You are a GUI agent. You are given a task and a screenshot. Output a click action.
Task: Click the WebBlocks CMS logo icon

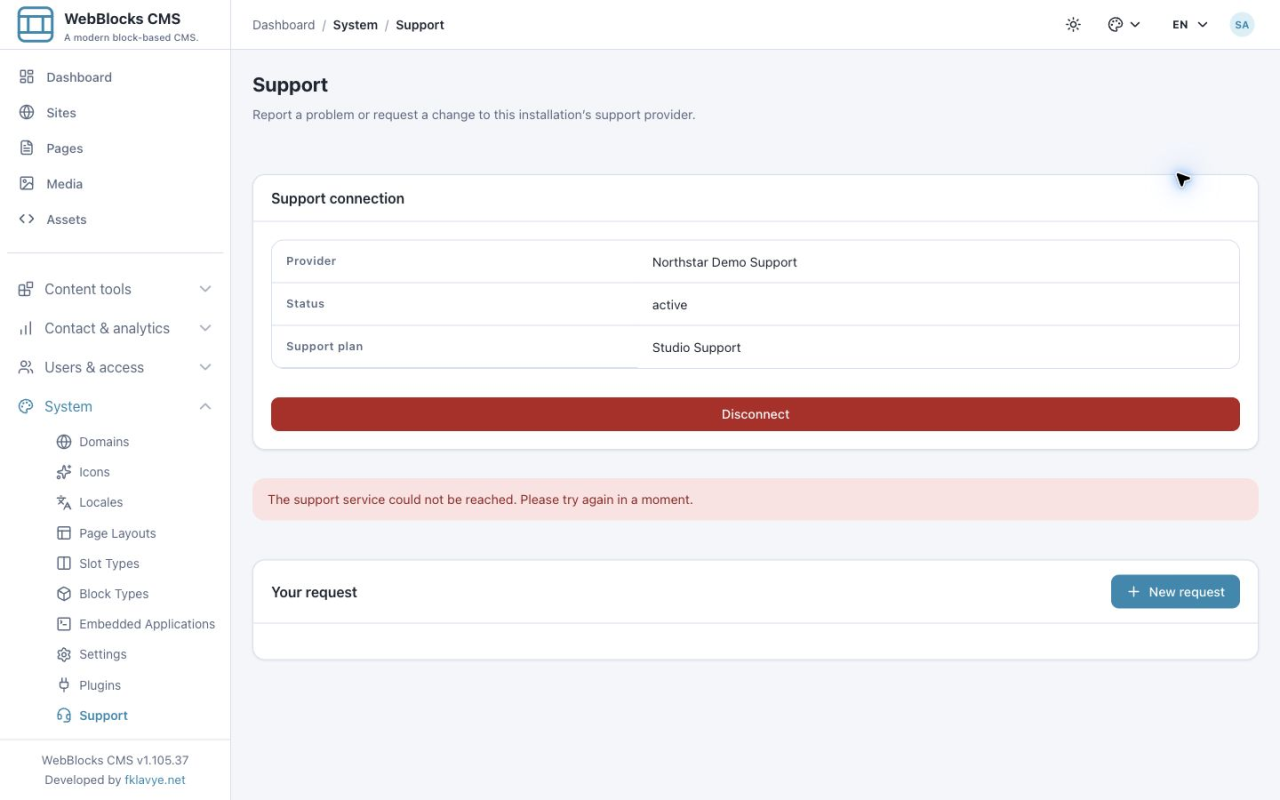[36, 25]
